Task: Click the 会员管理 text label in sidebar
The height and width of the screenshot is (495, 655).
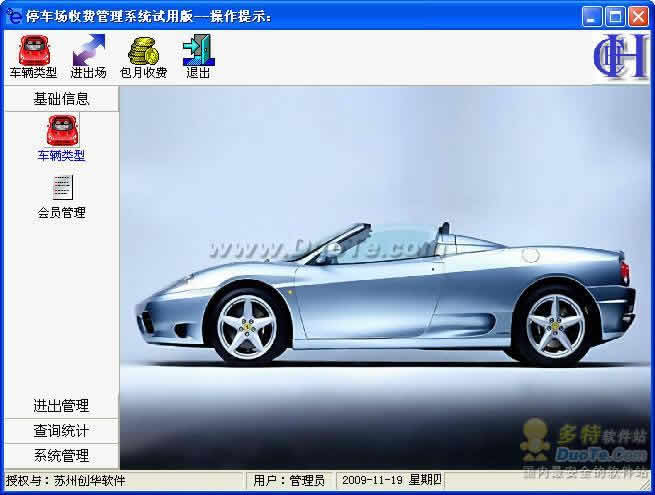Action: (61, 213)
